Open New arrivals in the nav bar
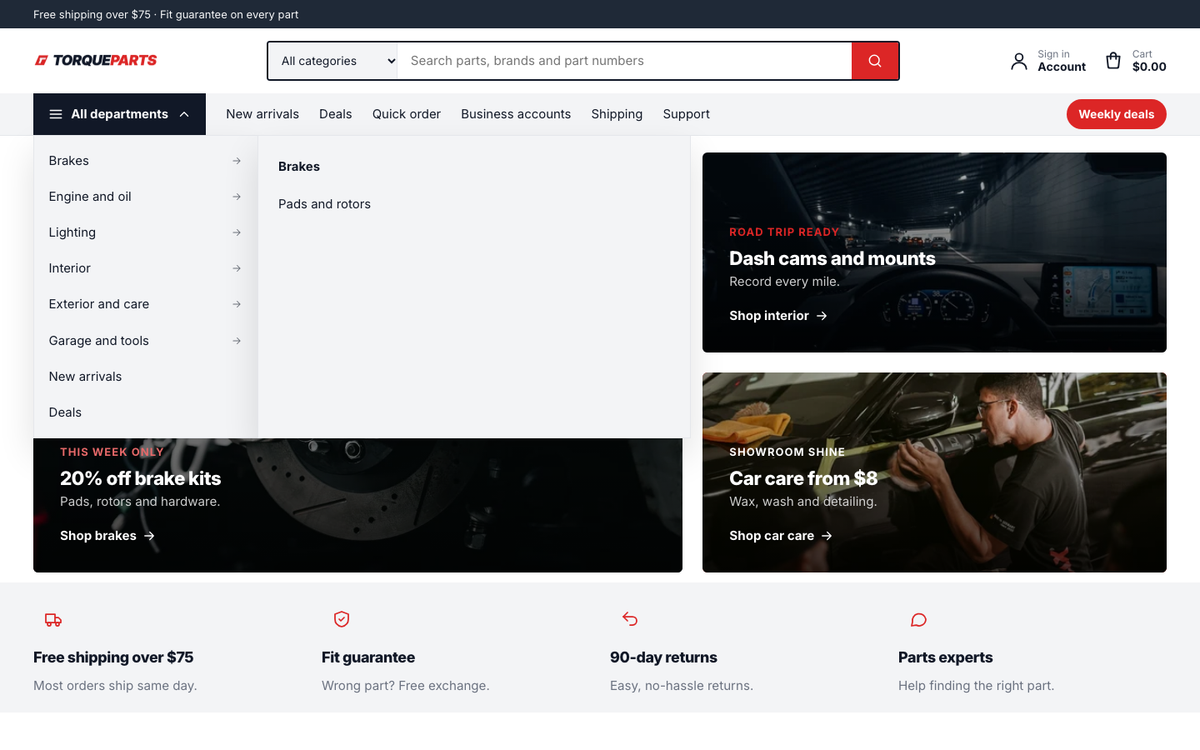The width and height of the screenshot is (1200, 750). 262,114
